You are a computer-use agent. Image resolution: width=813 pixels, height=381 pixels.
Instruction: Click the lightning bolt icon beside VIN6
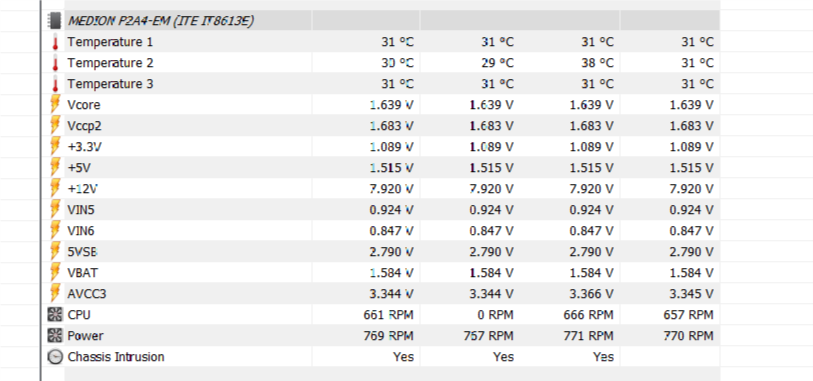[x=55, y=231]
